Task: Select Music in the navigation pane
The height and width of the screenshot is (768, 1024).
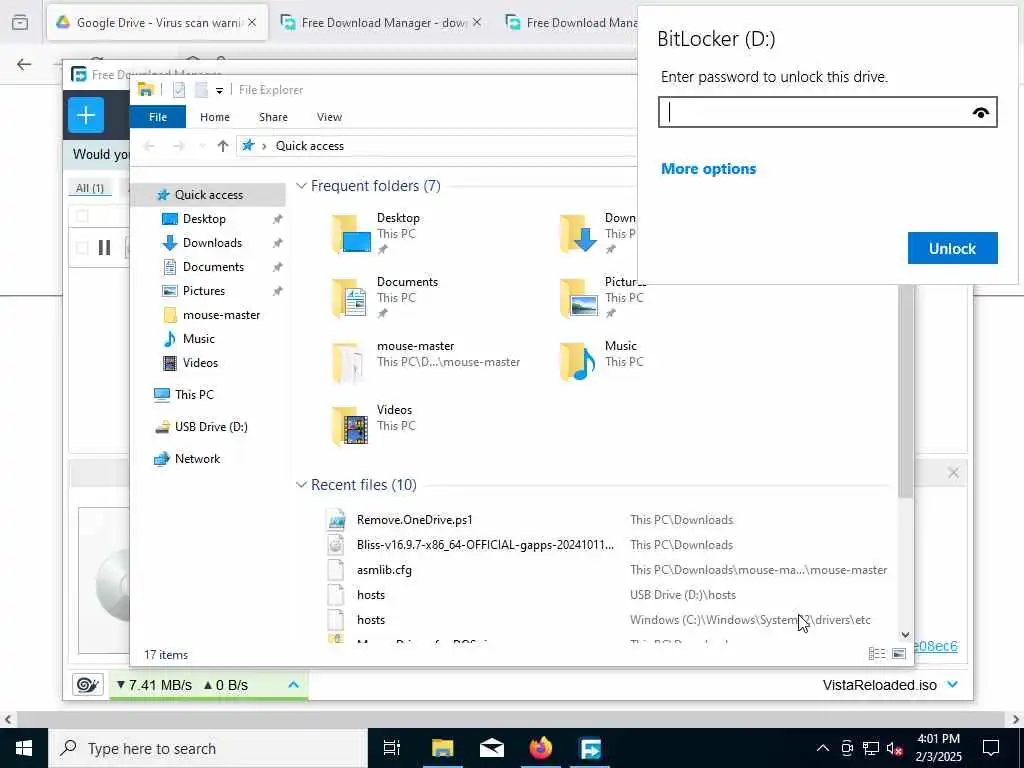Action: coord(199,339)
